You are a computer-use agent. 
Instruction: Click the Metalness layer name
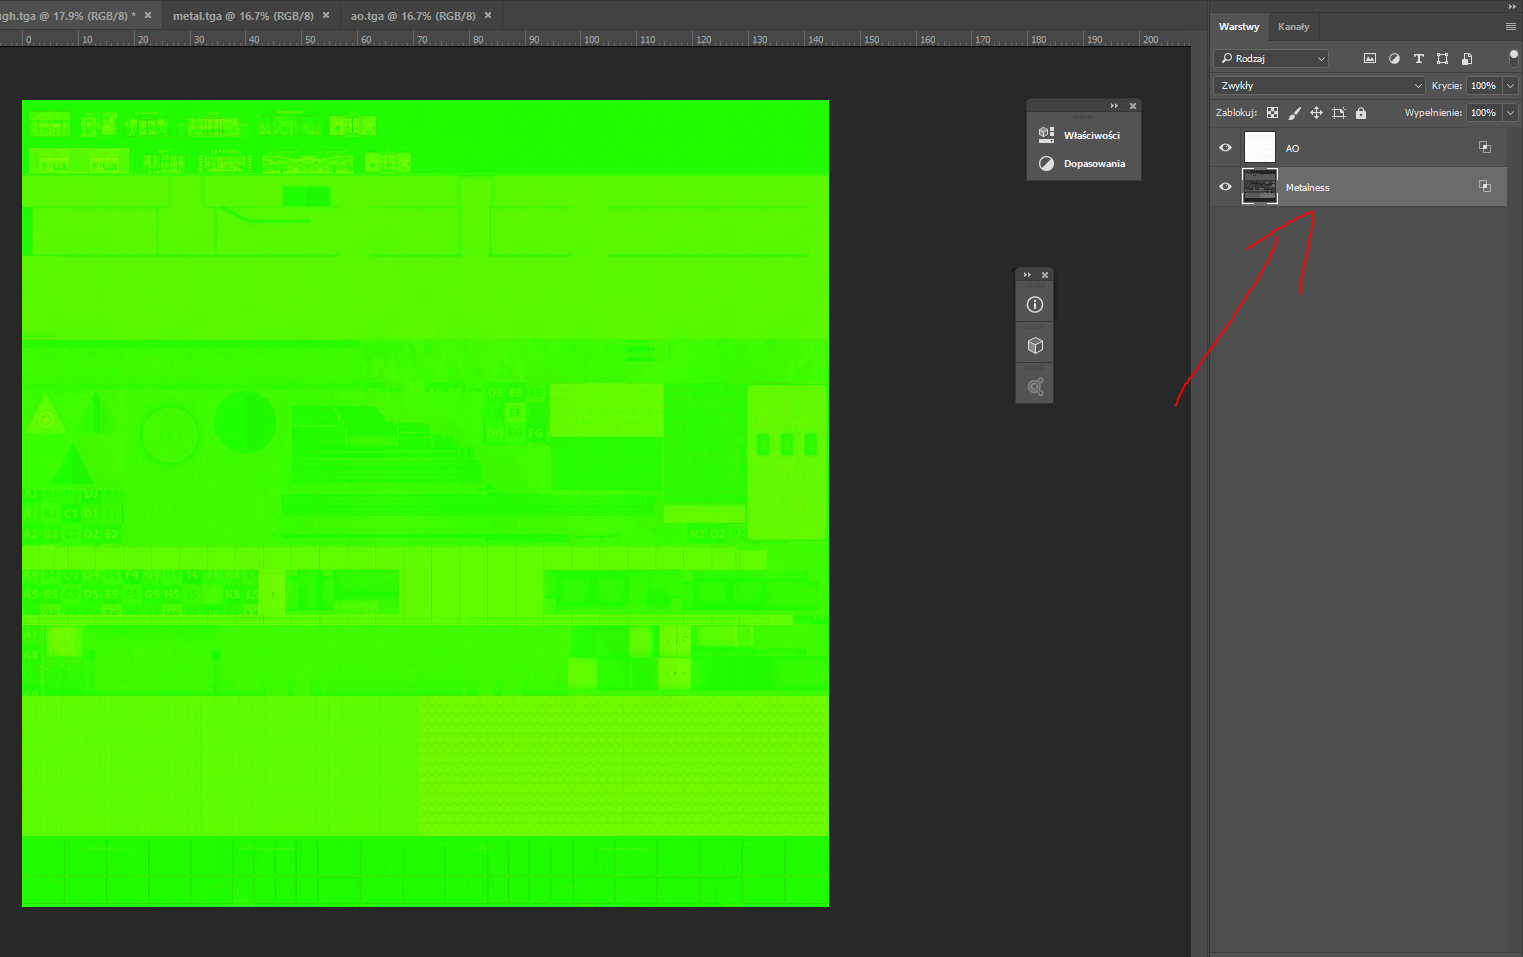point(1307,187)
